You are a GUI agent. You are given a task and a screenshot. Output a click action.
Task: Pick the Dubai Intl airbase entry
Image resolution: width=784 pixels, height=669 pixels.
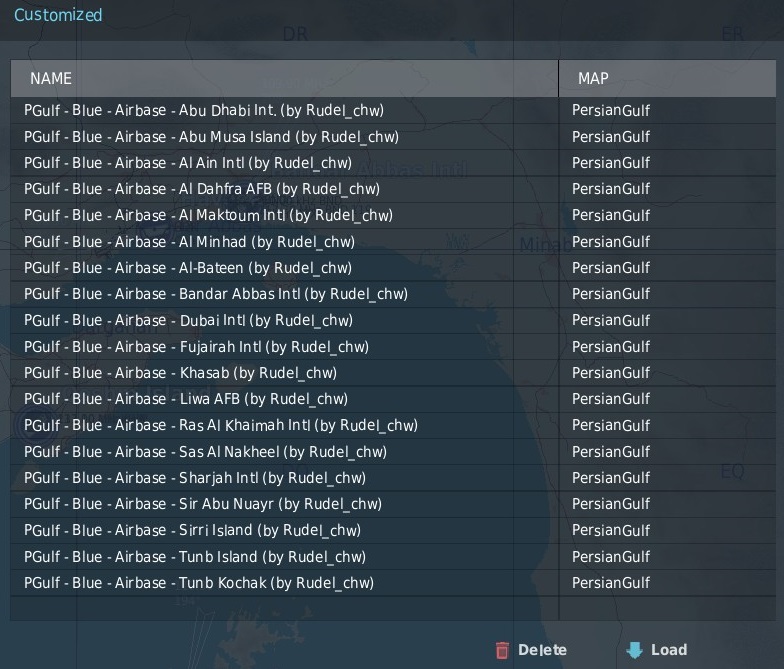[188, 320]
